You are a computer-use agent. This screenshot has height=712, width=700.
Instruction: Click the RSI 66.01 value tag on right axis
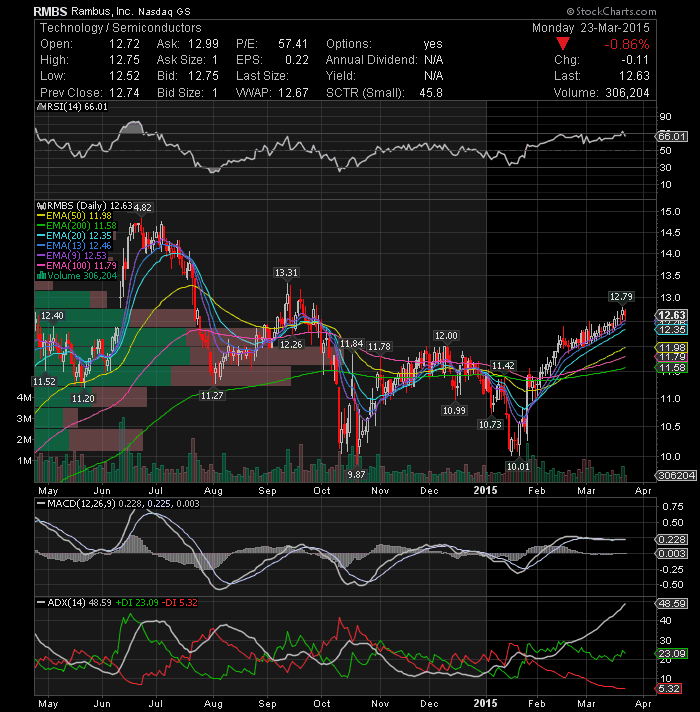point(672,137)
